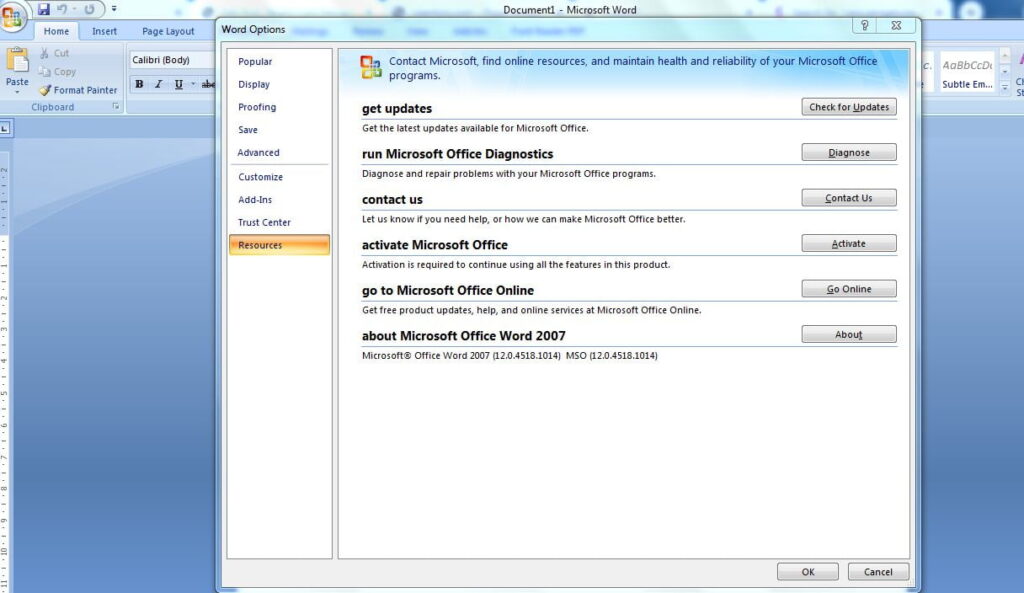Select the Trust Center options category
1024x593 pixels.
click(280, 223)
